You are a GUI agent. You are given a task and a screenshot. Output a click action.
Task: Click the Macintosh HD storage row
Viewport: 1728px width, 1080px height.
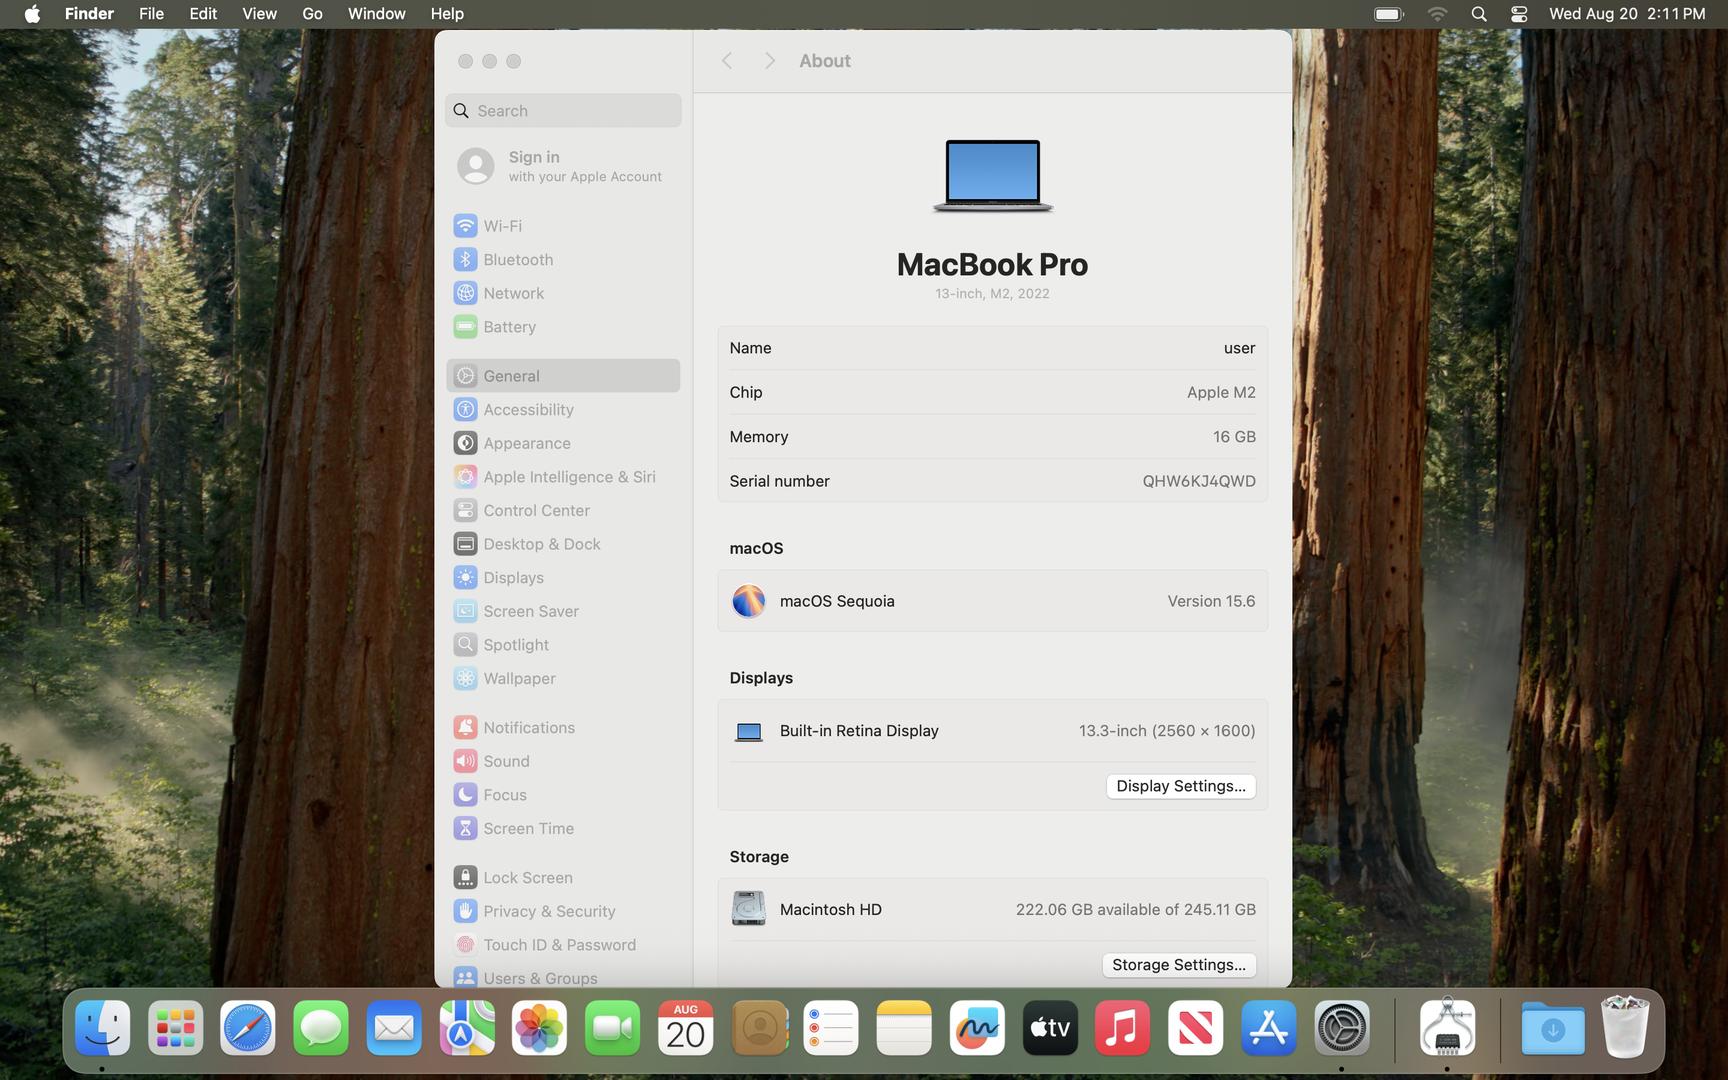click(992, 910)
